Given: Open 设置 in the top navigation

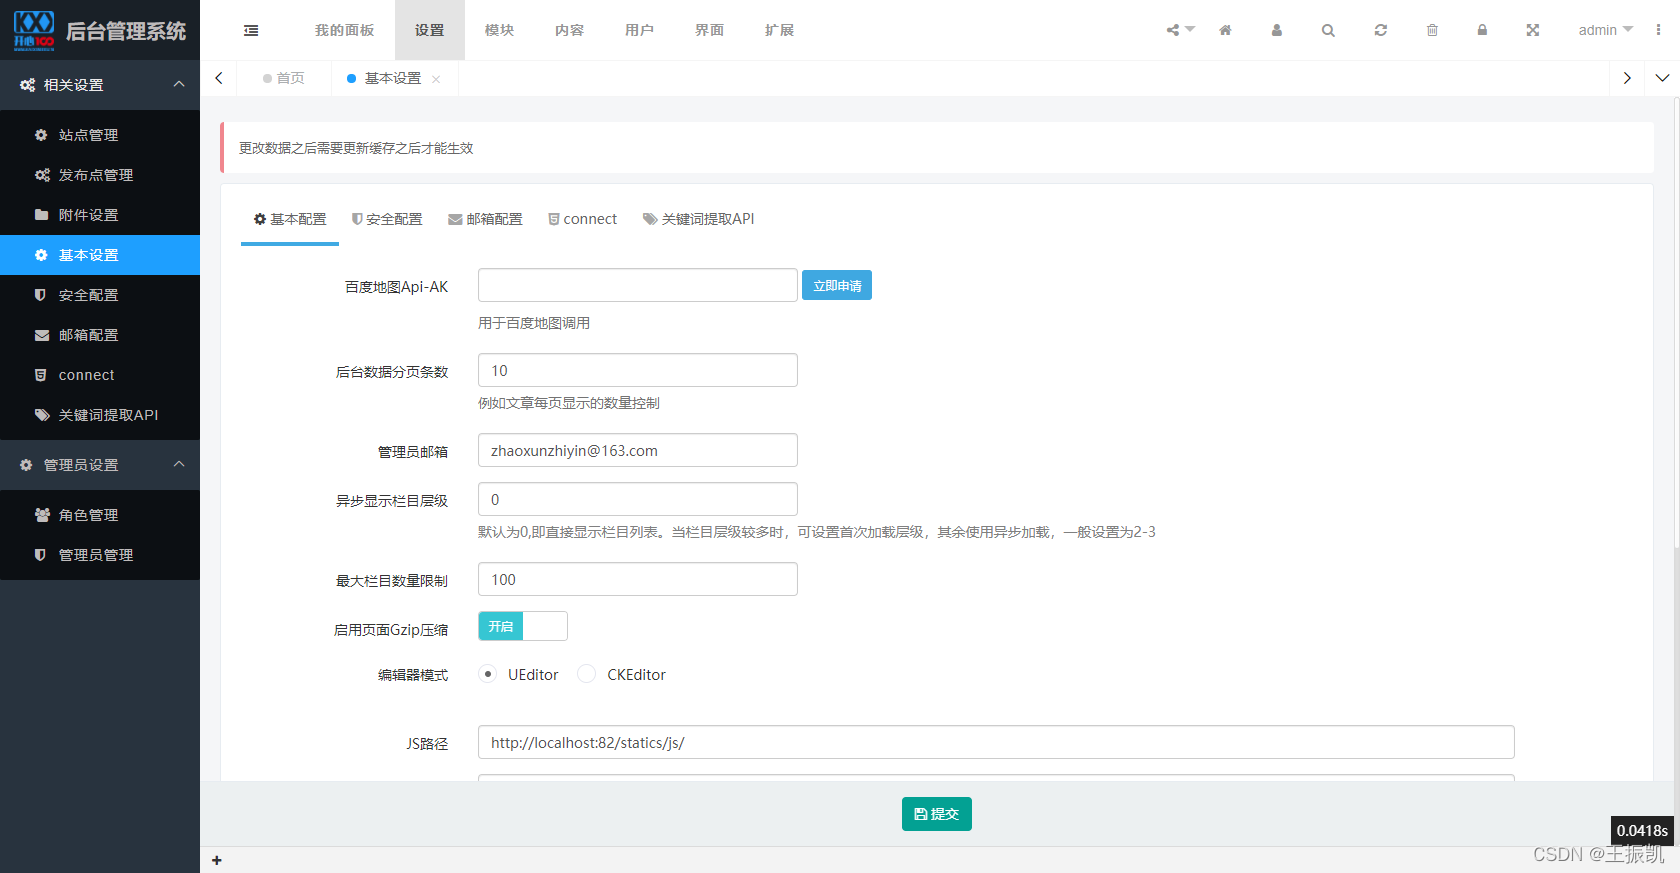Looking at the screenshot, I should 430,30.
